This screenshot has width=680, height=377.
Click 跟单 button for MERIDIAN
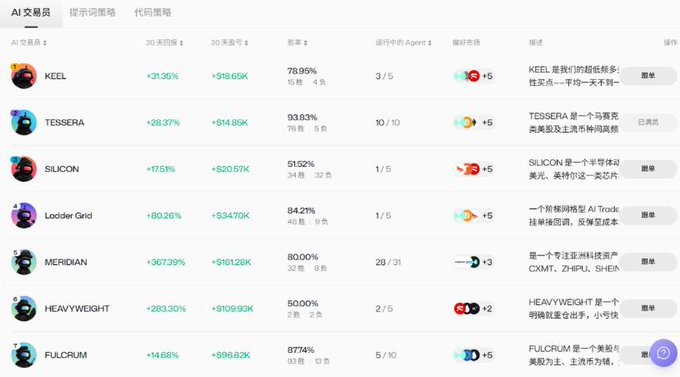[648, 262]
